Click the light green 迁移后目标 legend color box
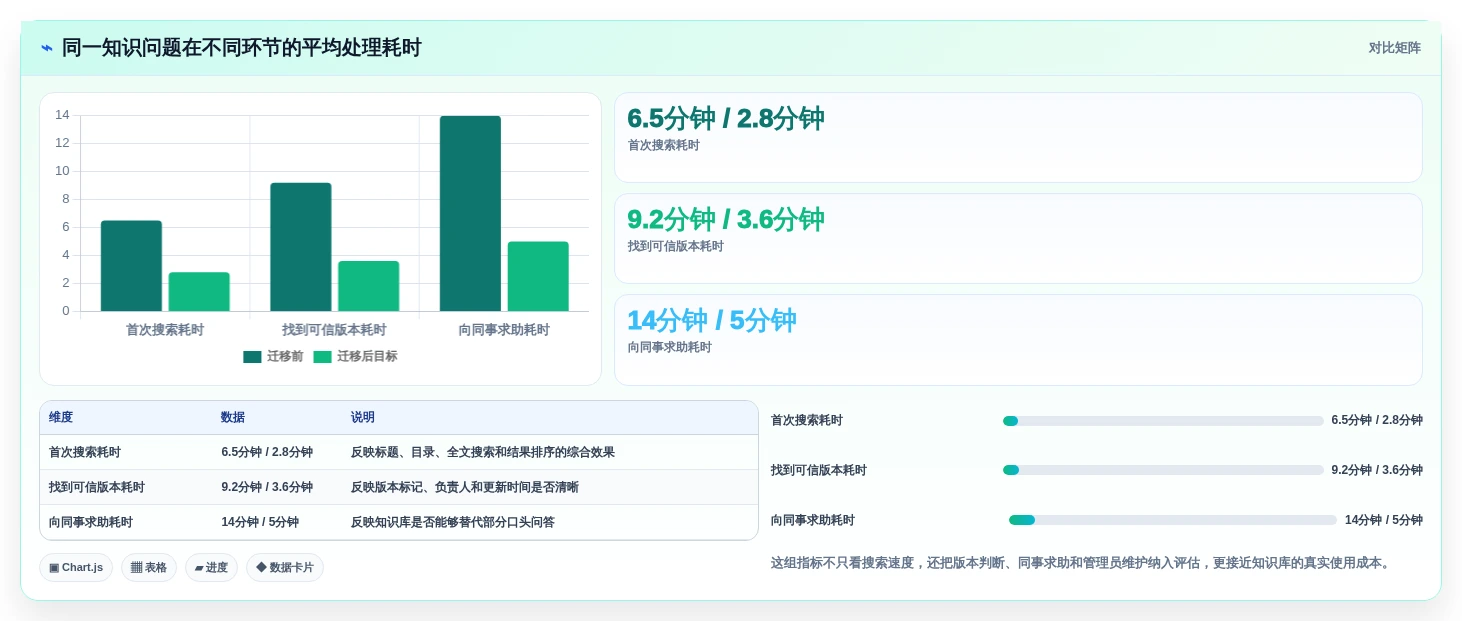Viewport: 1462px width, 621px height. (x=322, y=357)
